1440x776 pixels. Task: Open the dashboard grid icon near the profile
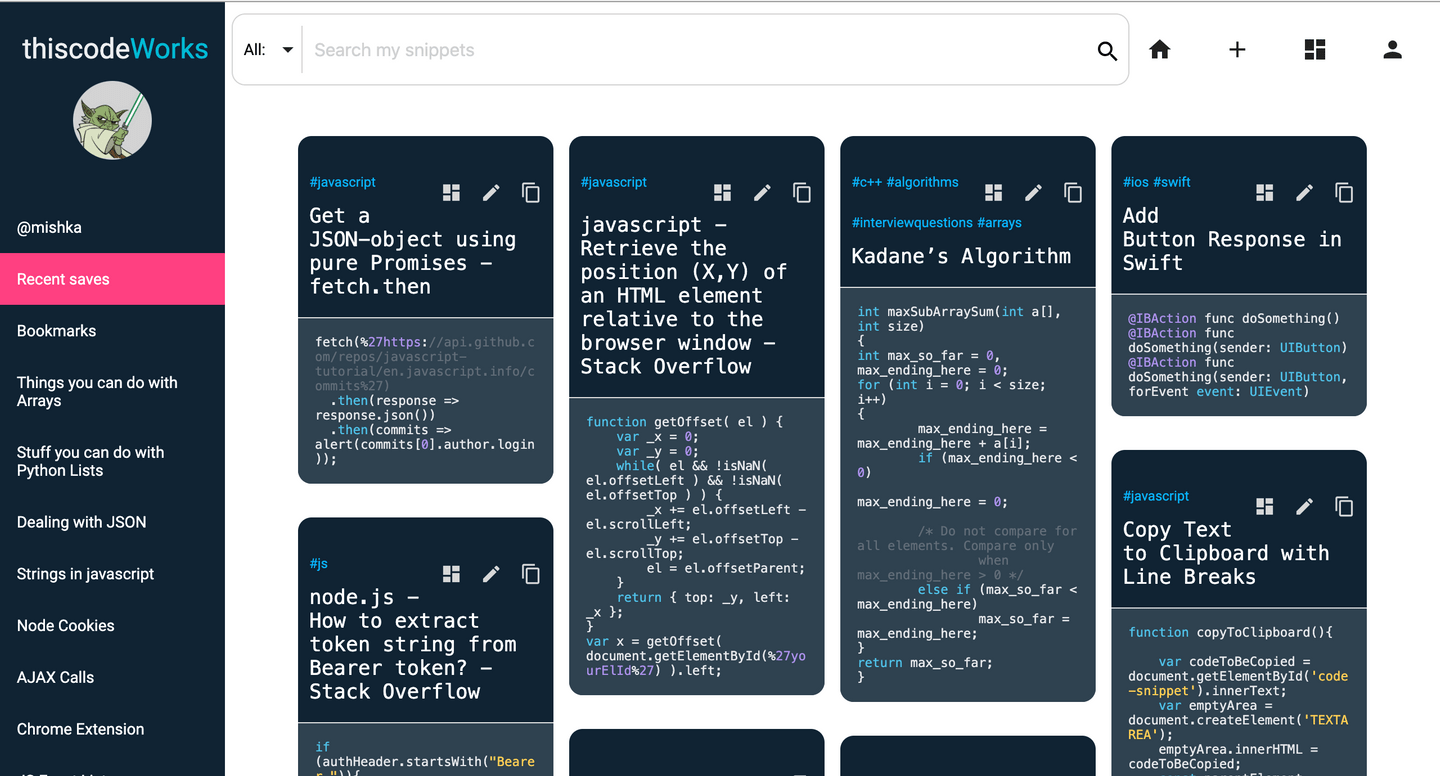coord(1314,48)
